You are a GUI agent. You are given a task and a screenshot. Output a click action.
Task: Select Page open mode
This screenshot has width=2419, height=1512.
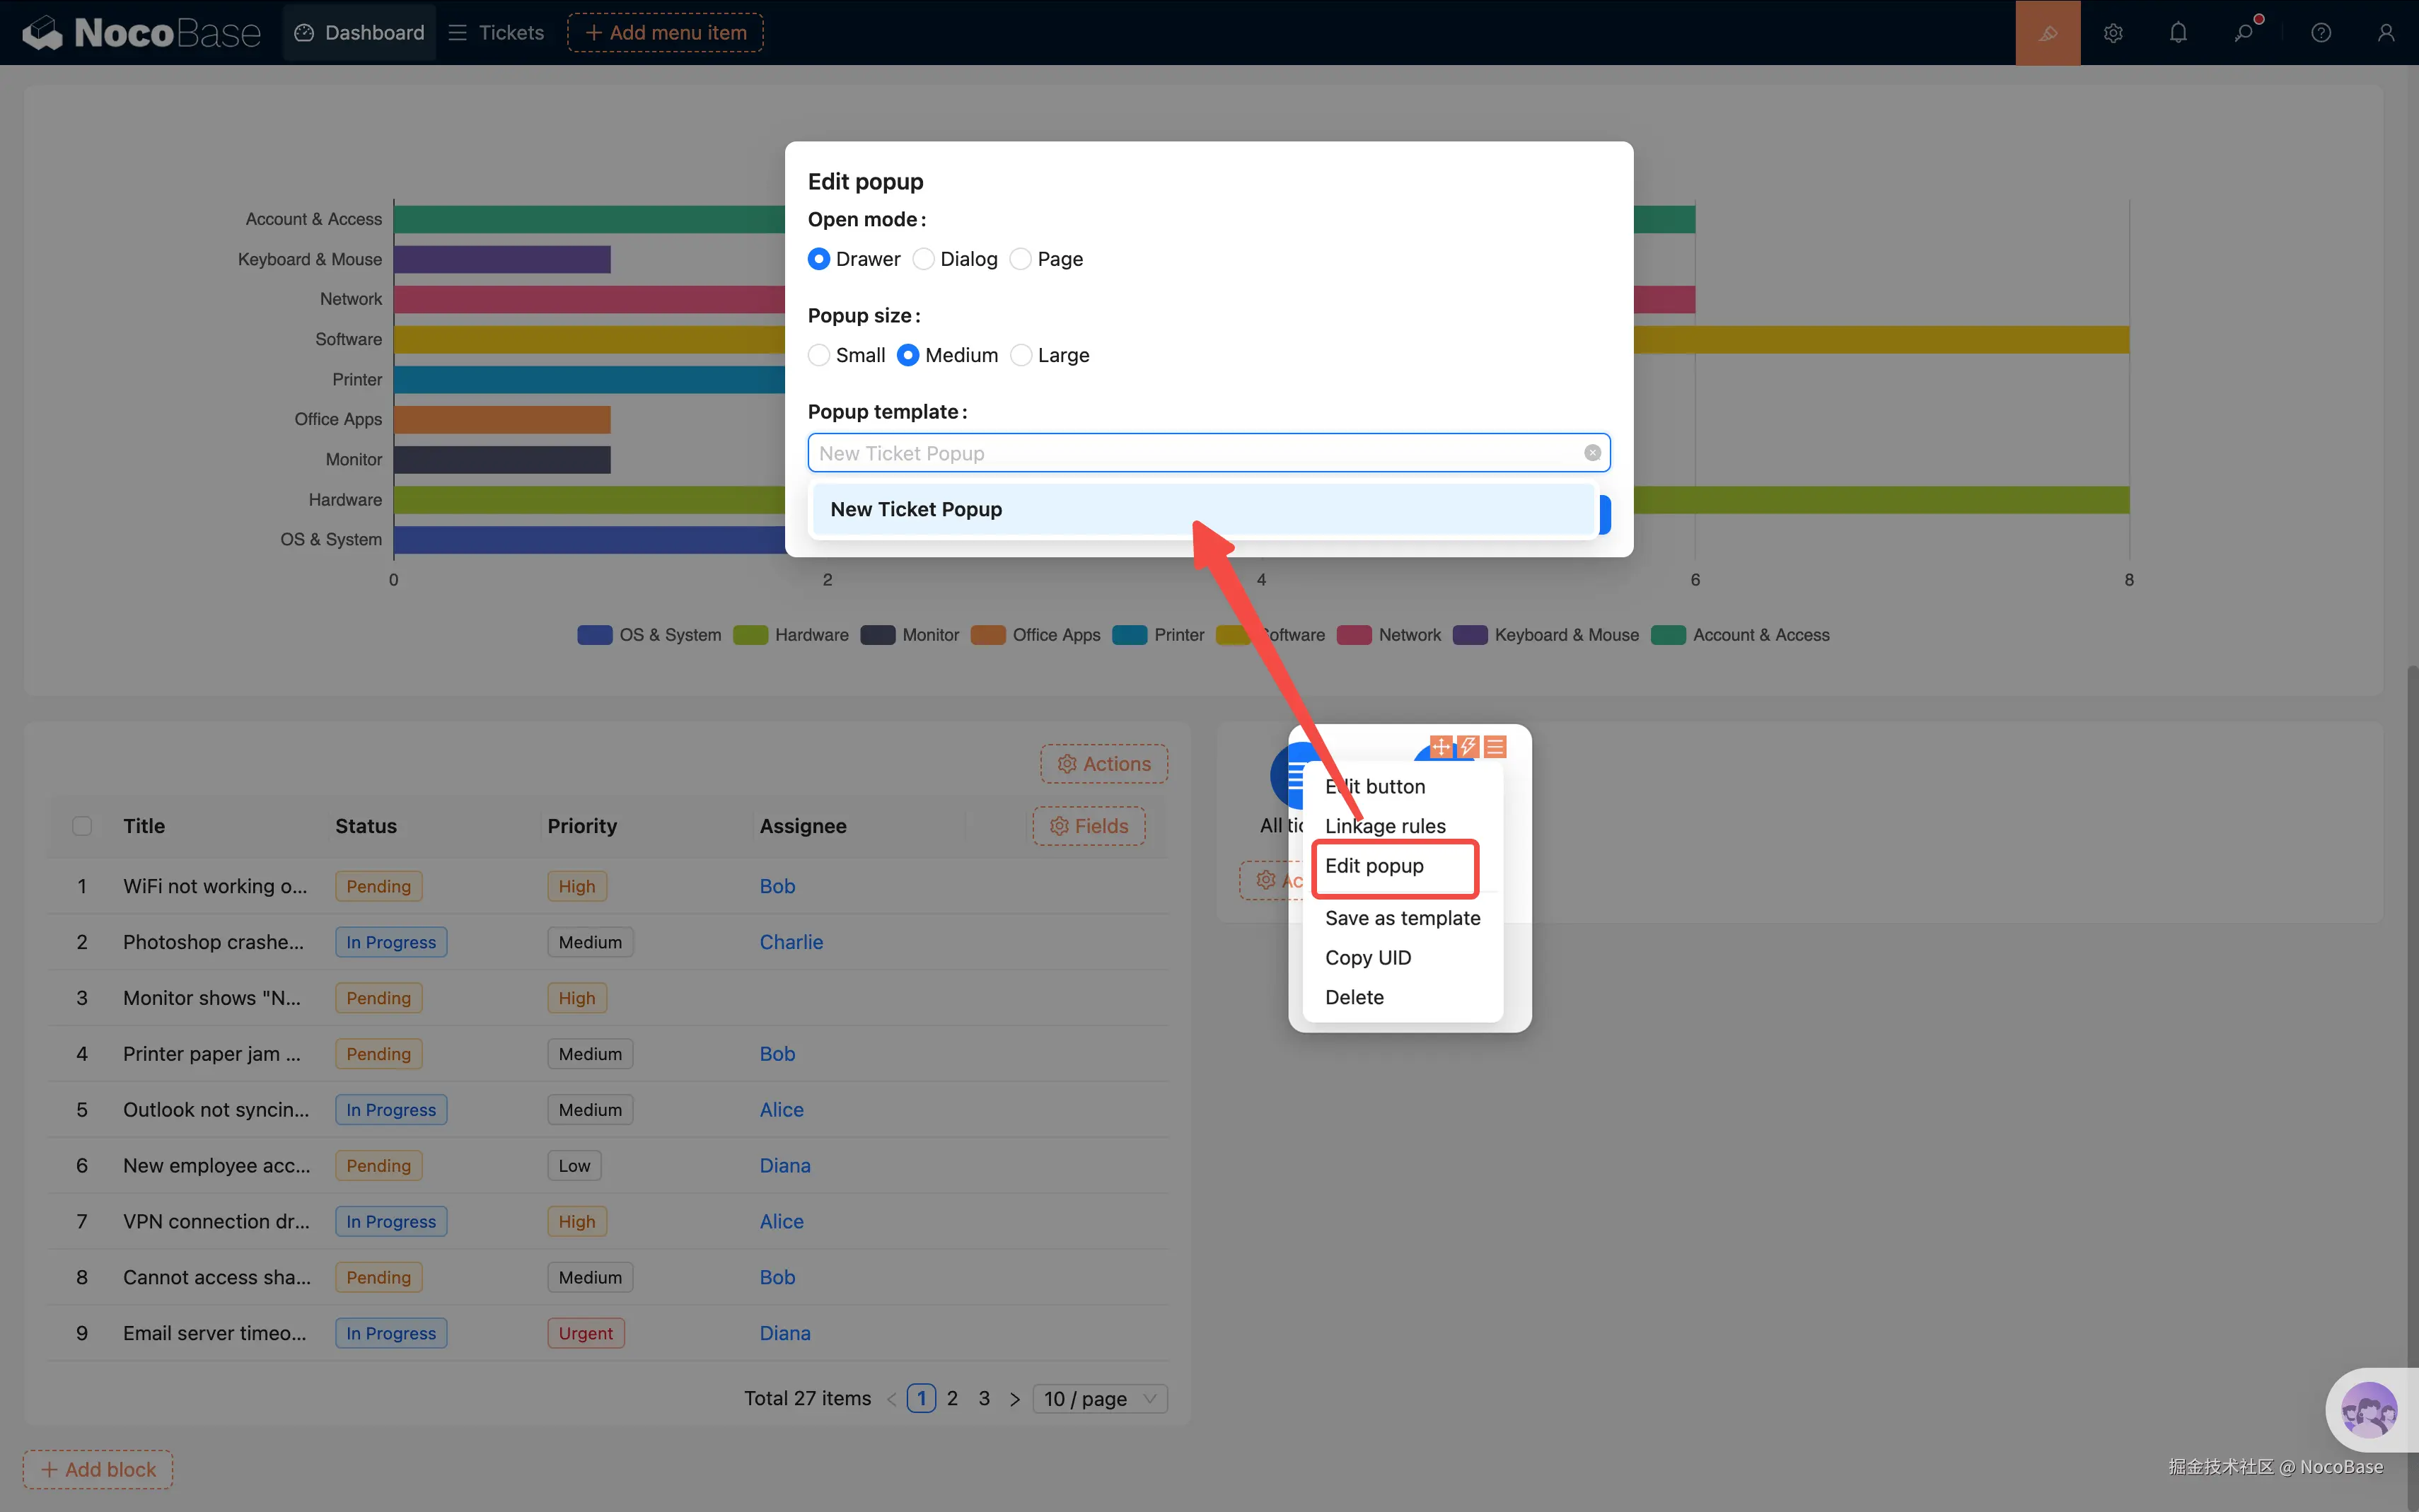click(x=1021, y=259)
